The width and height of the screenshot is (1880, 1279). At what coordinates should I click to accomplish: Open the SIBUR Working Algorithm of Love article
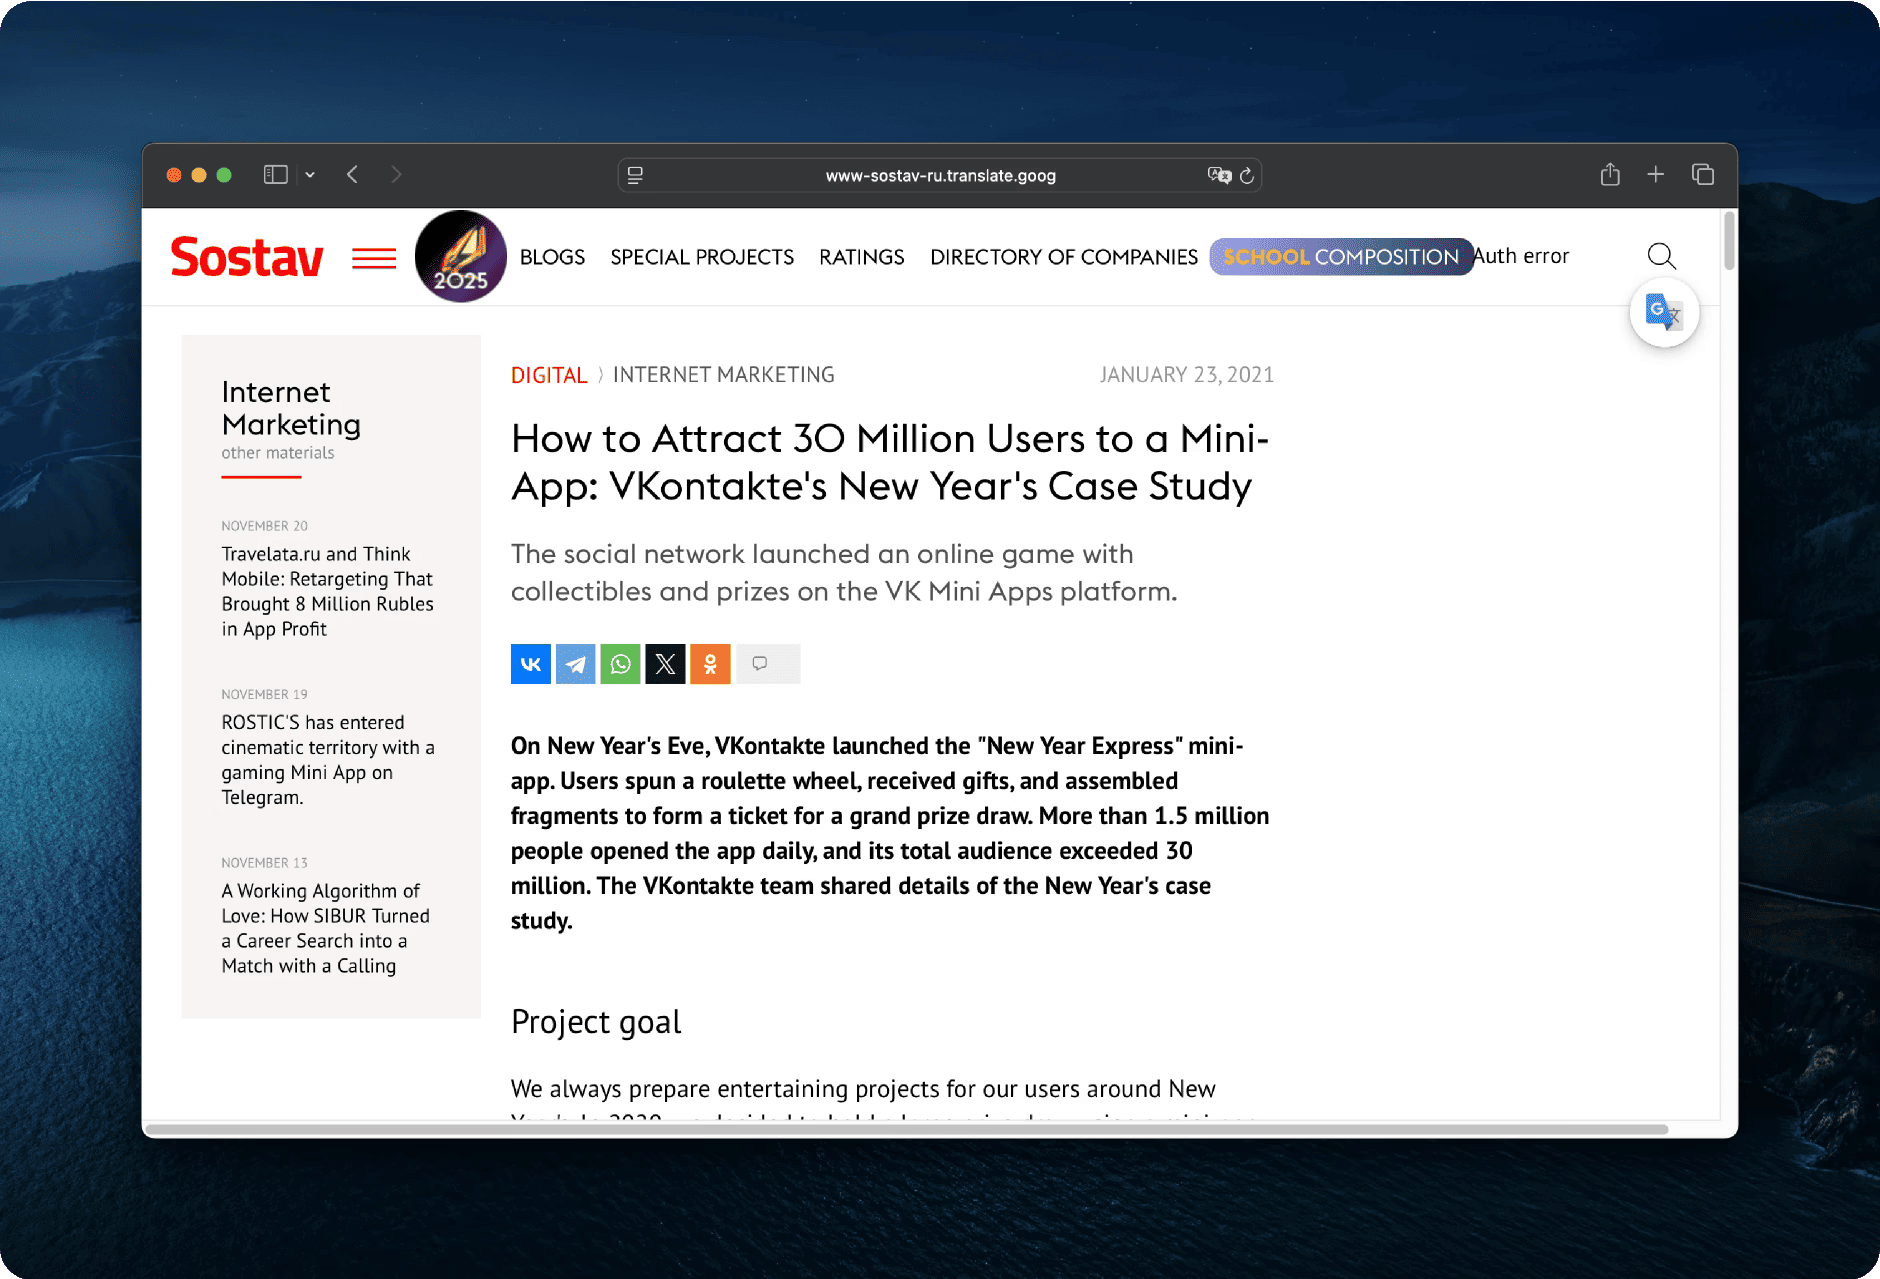tap(326, 928)
